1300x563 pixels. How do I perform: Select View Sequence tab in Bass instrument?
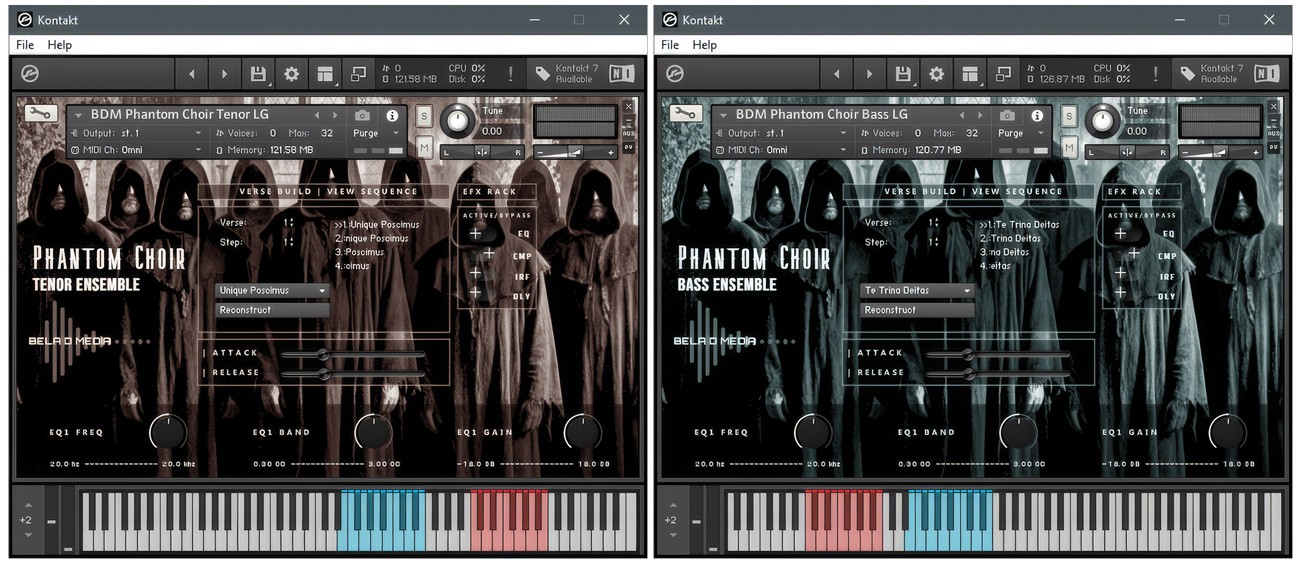coord(1017,191)
